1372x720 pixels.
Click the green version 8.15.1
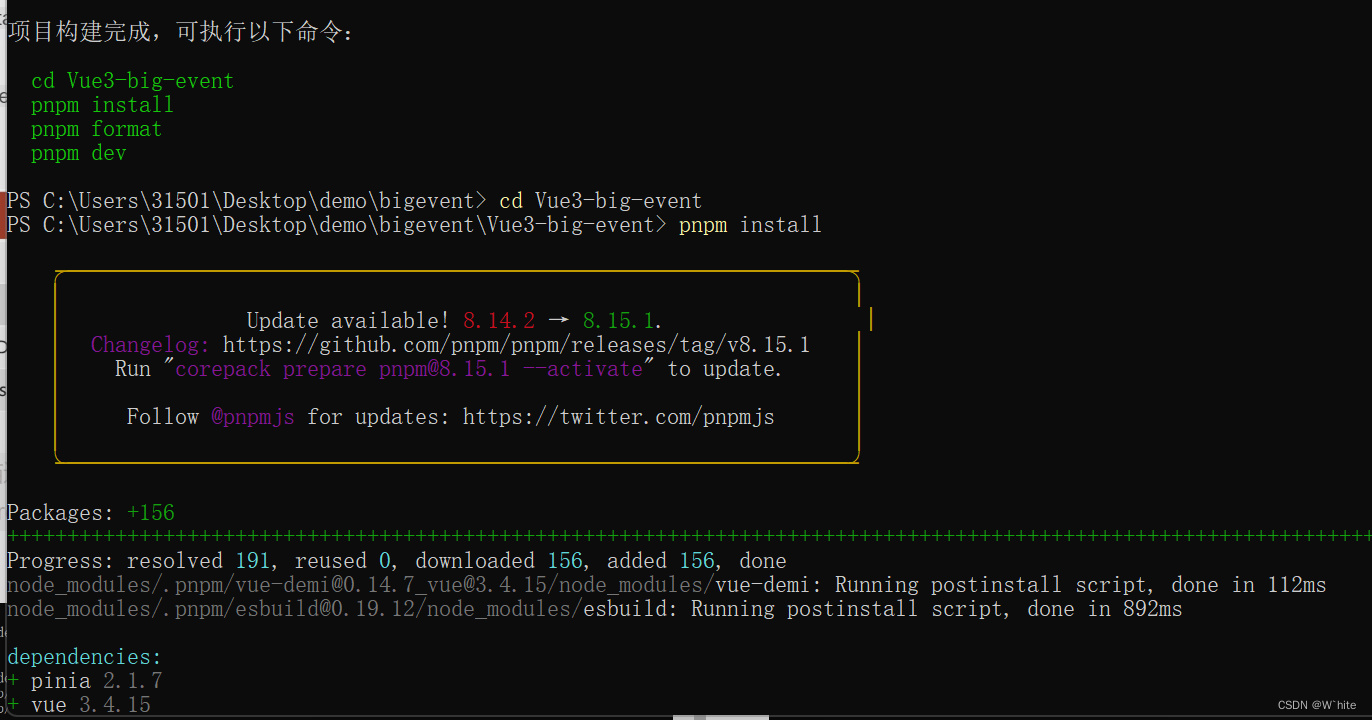click(619, 321)
